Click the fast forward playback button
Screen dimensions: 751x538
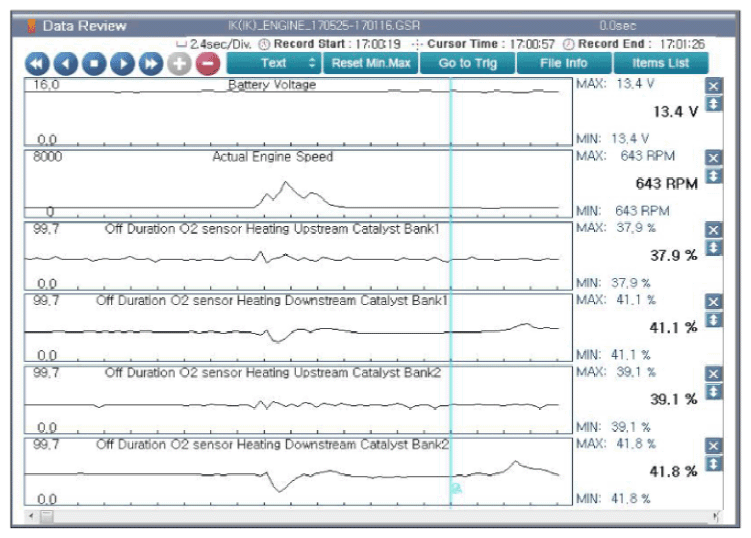coord(151,64)
